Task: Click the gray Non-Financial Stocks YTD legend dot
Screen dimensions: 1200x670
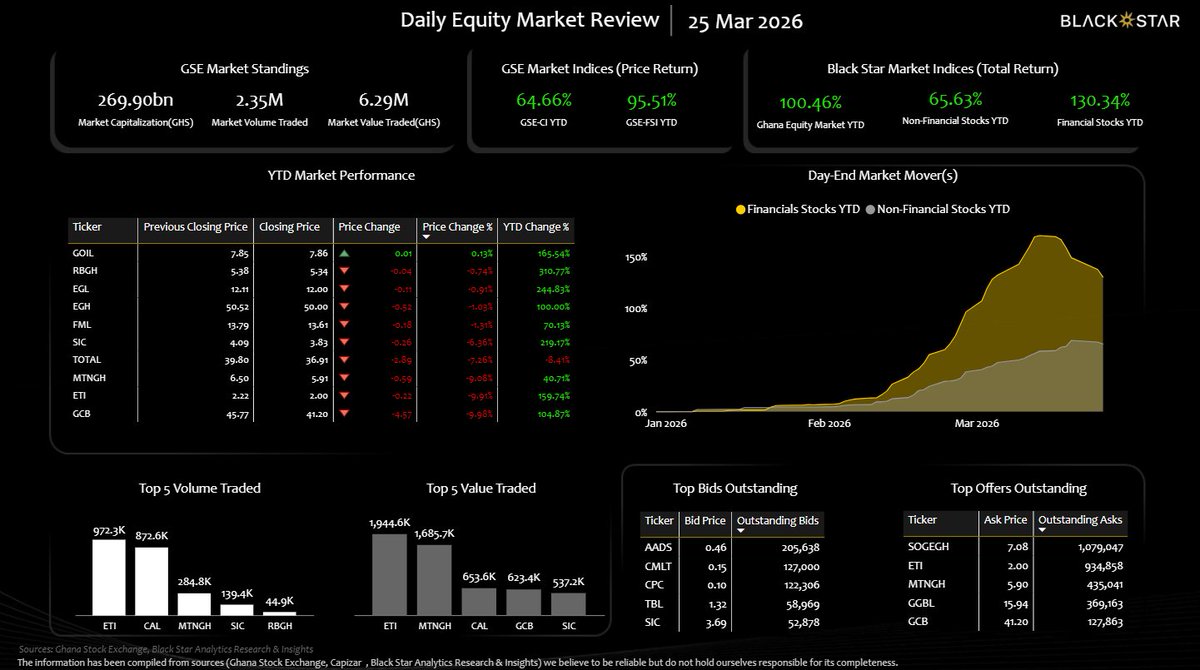Action: (x=871, y=210)
